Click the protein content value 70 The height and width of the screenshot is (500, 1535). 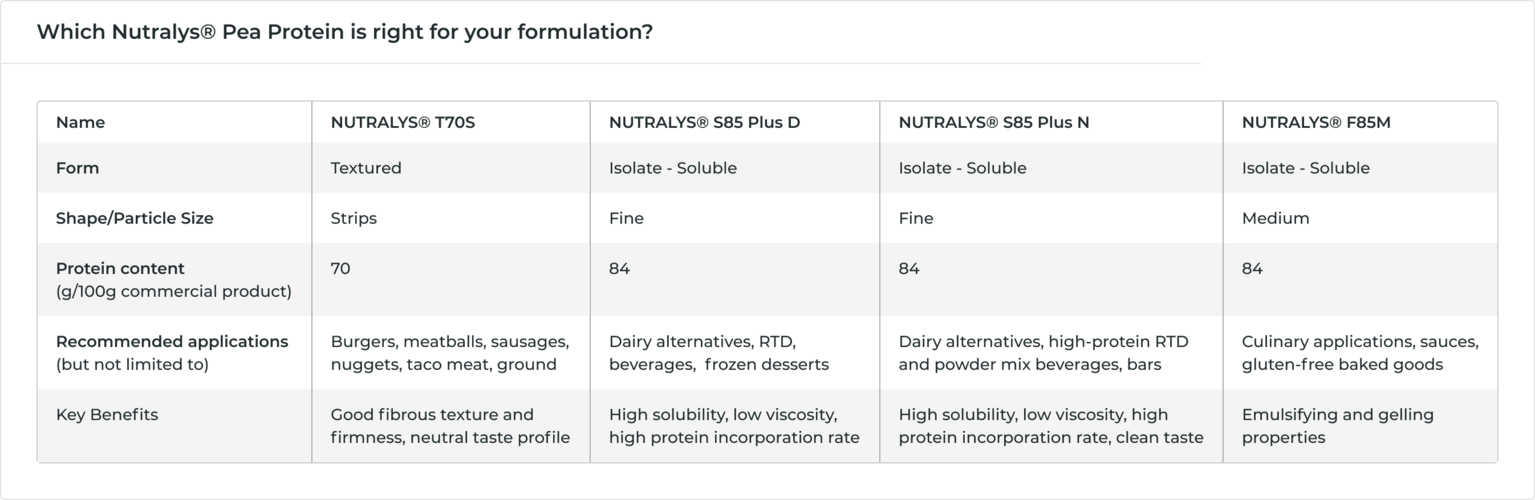pos(341,269)
